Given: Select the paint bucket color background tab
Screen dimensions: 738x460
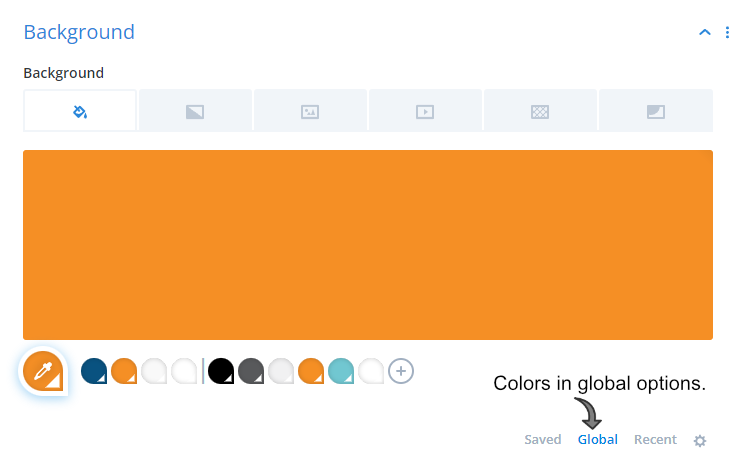Looking at the screenshot, I should tap(80, 111).
